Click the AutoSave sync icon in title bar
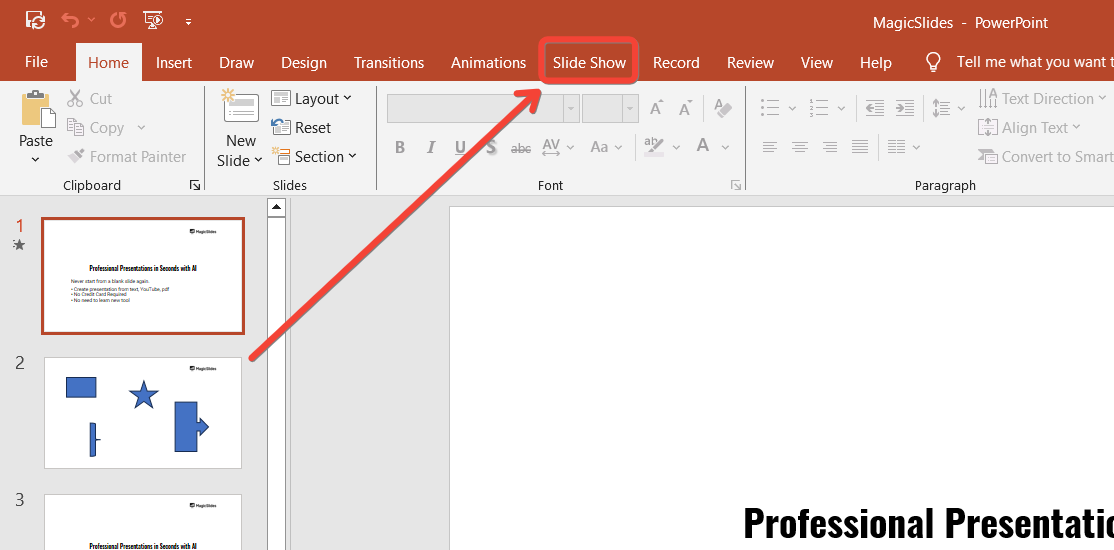Screen dimensions: 1114x550 [36, 21]
